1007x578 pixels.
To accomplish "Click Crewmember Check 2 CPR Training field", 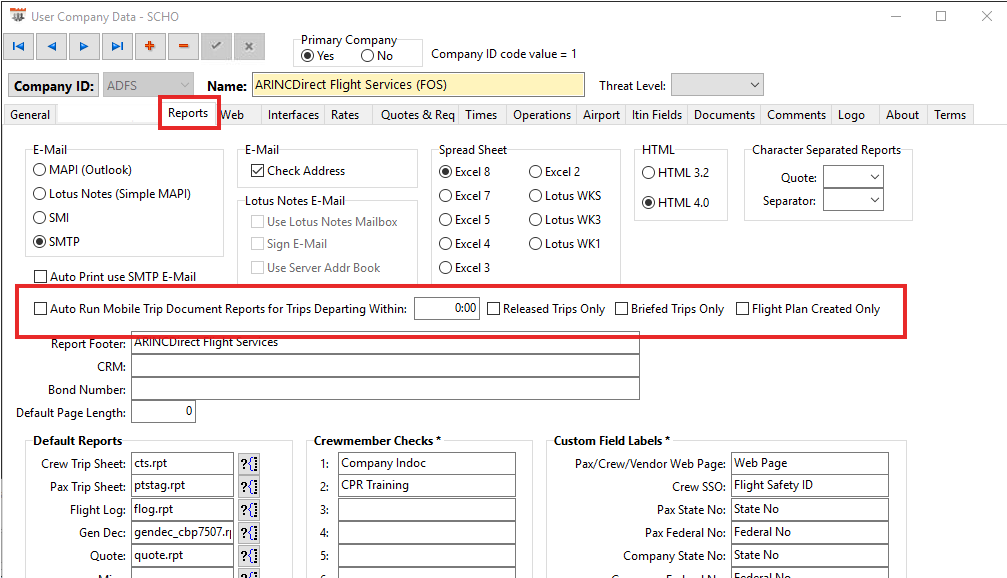I will [427, 486].
